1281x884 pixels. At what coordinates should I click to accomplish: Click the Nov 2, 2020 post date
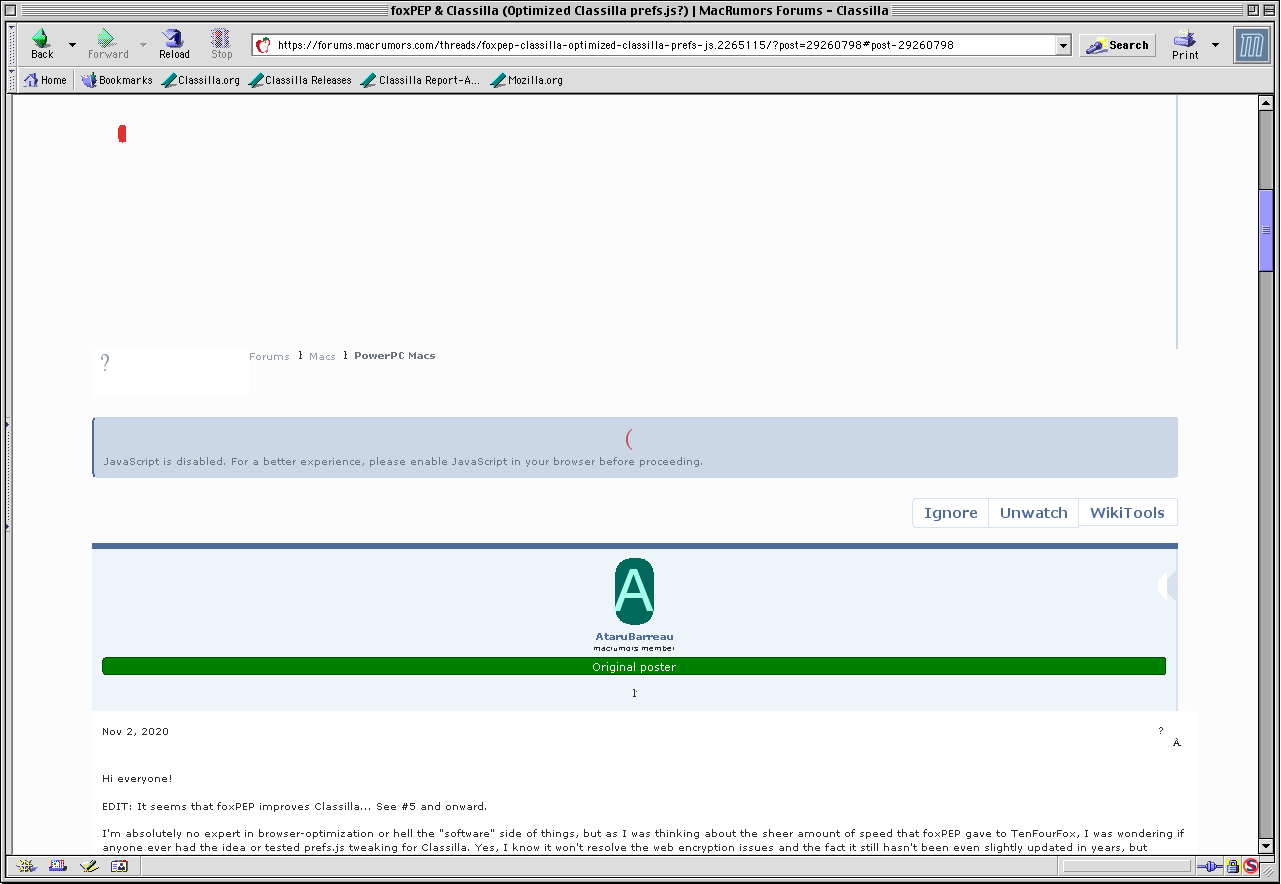click(x=135, y=732)
